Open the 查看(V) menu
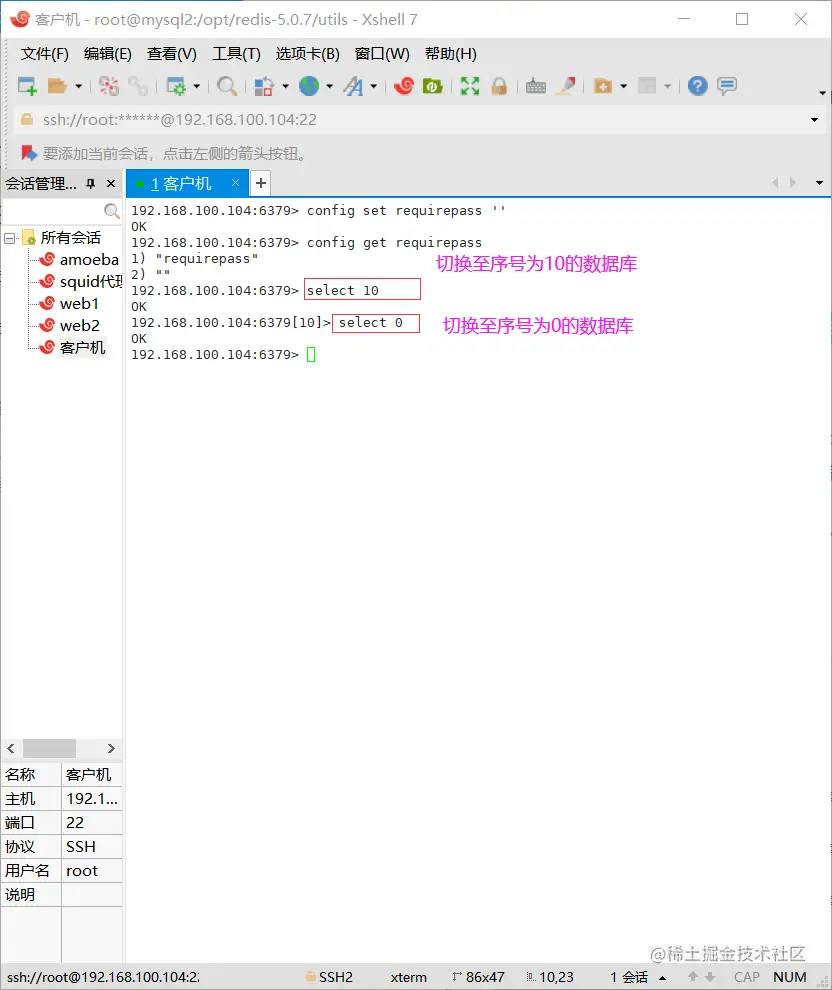 [x=172, y=54]
